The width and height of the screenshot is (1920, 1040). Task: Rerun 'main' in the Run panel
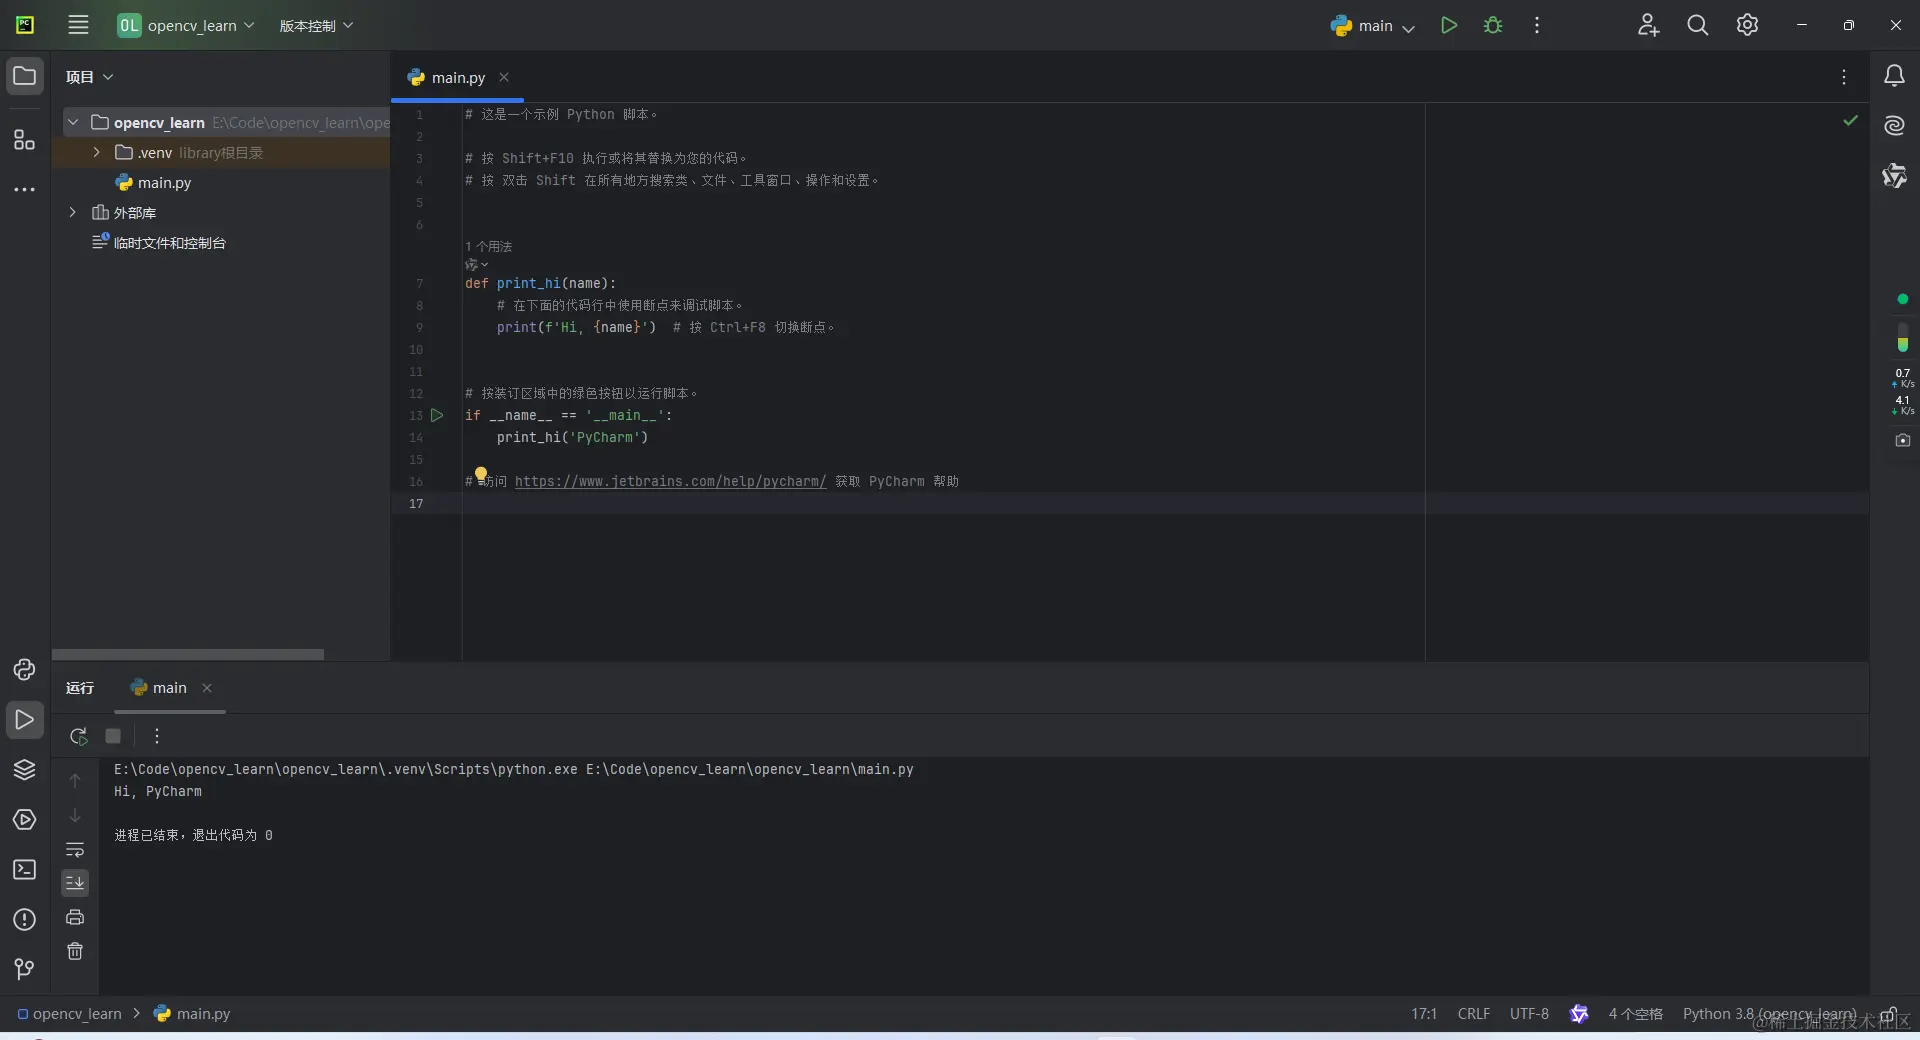(78, 736)
